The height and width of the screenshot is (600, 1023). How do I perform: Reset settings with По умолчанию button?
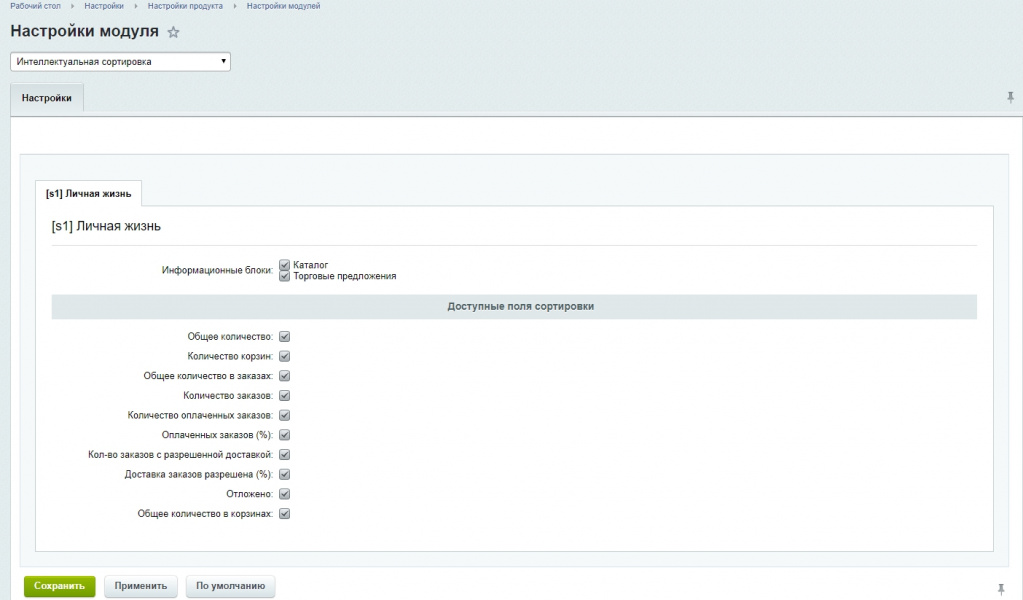click(231, 586)
